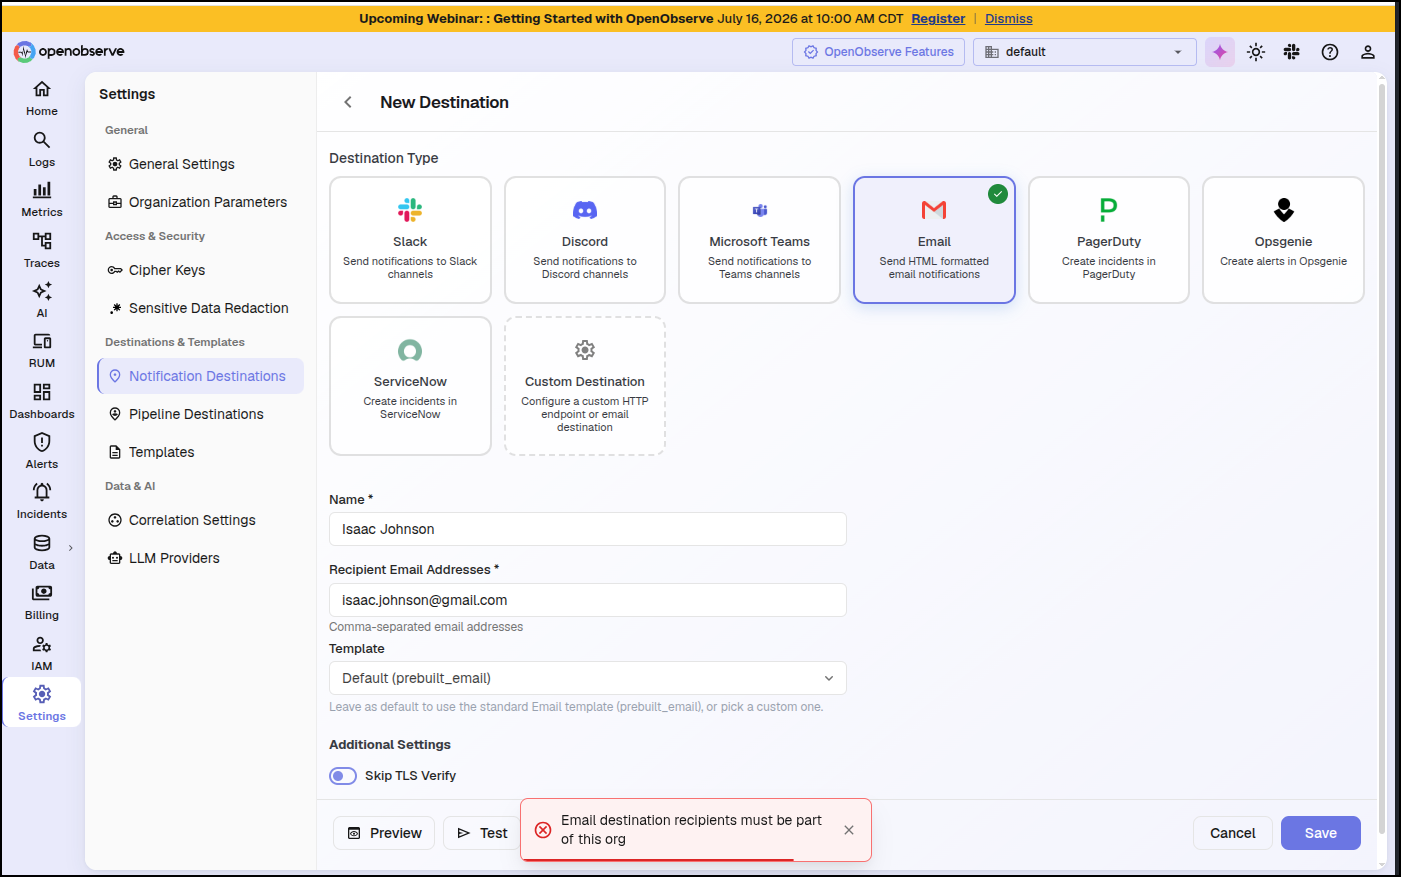1401x877 pixels.
Task: Open the default organization dropdown
Action: point(1085,52)
